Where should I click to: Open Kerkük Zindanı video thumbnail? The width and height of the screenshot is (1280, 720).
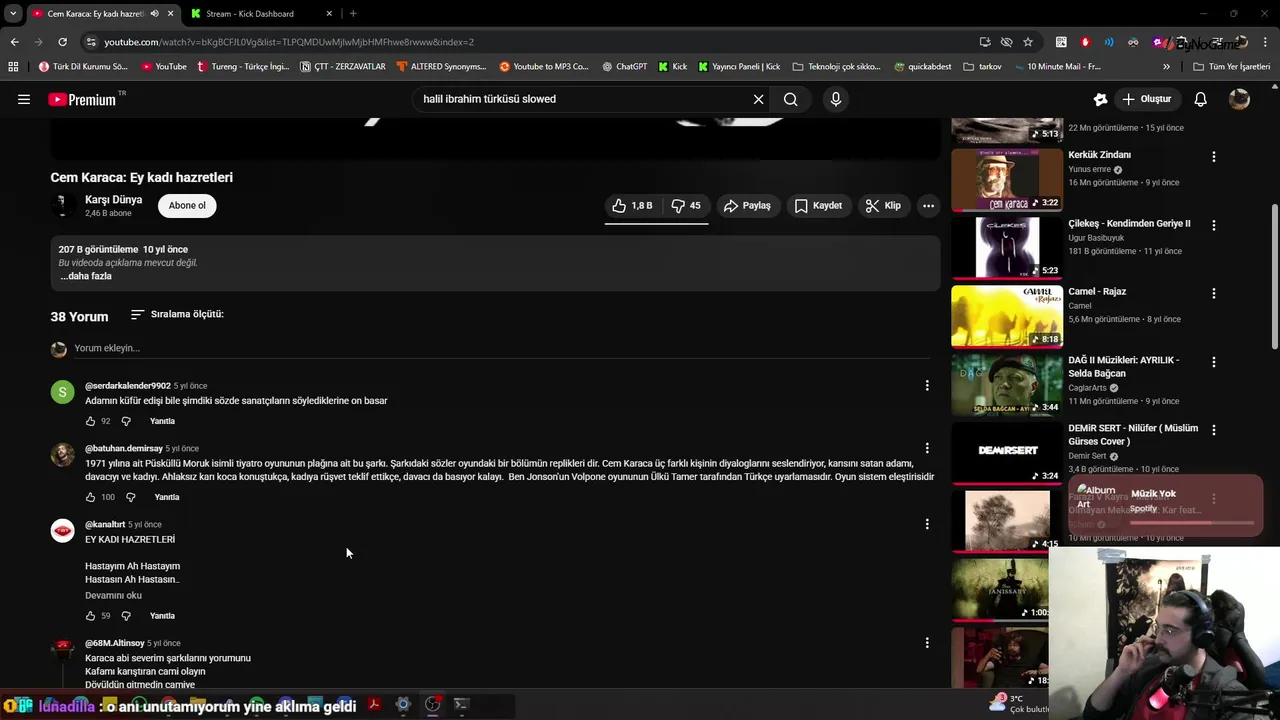1006,180
